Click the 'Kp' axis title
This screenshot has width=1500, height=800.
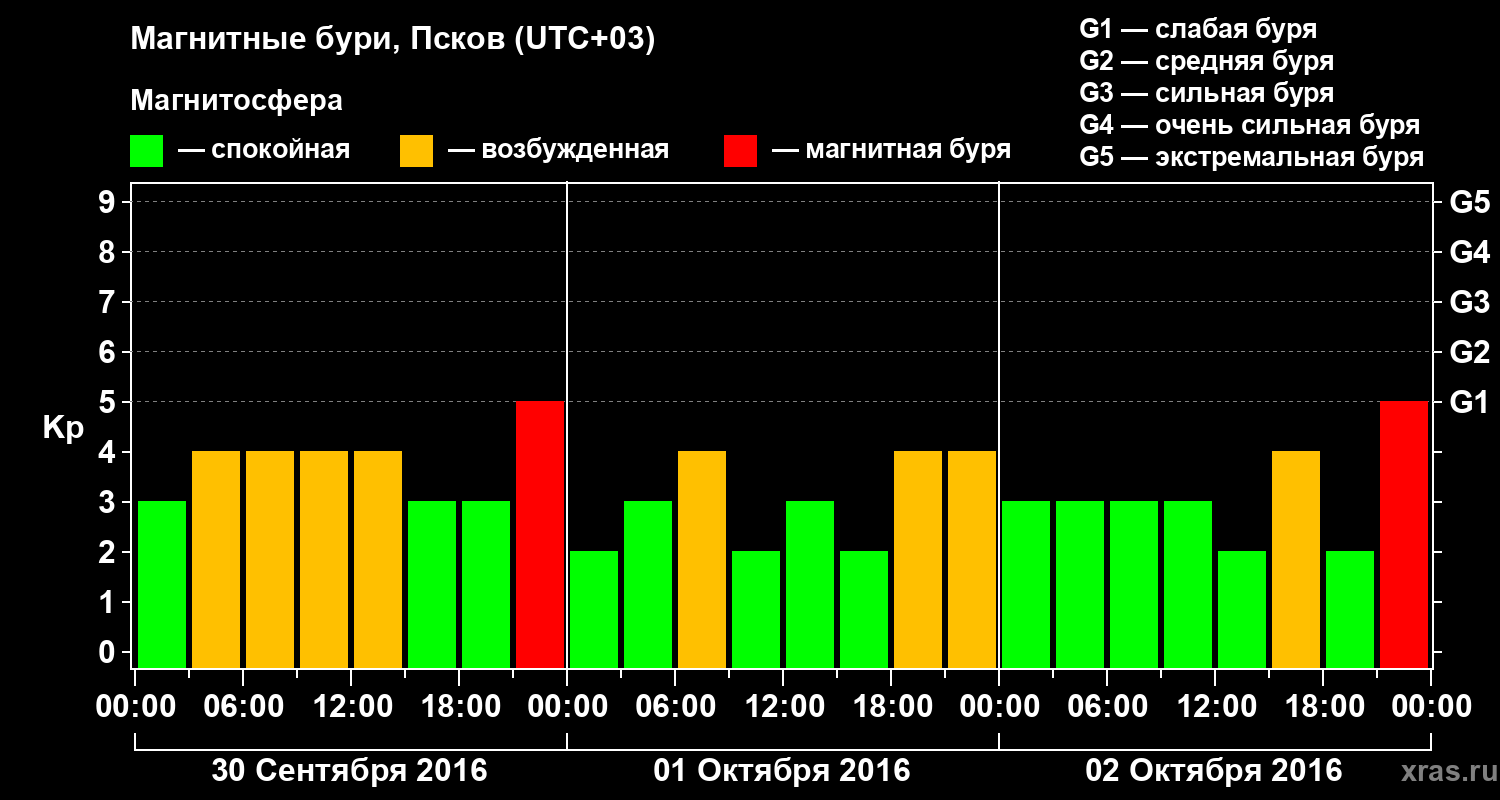(x=63, y=428)
